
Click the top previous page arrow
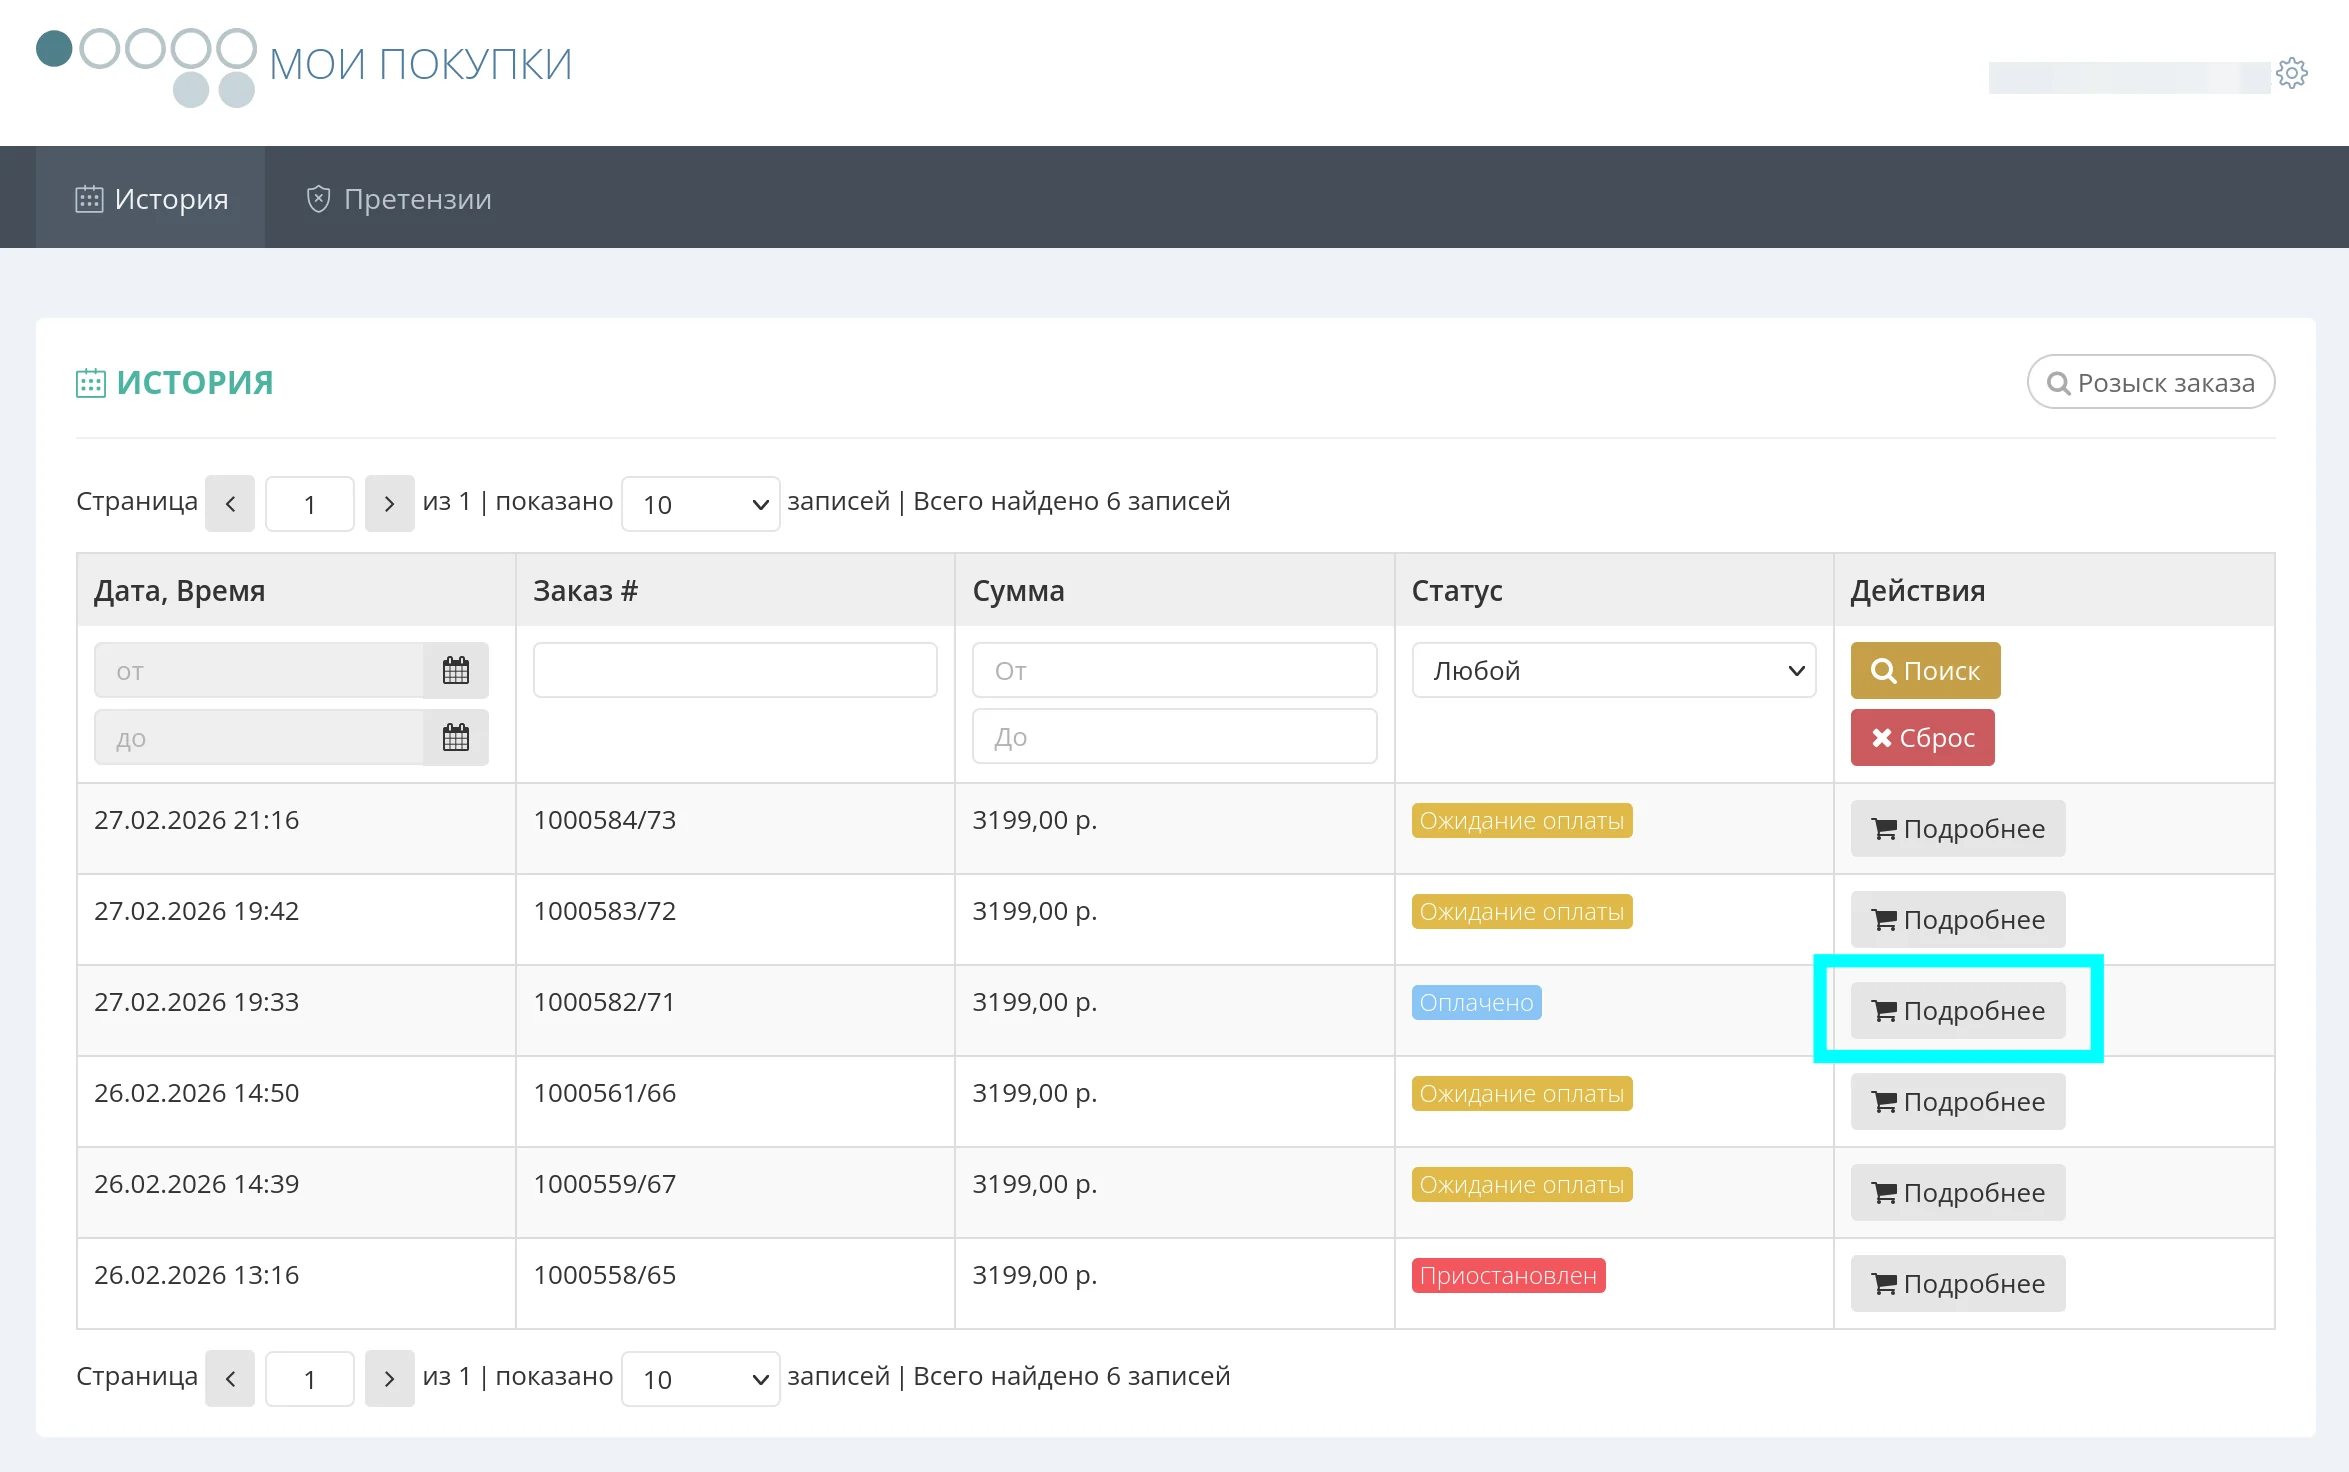pyautogui.click(x=230, y=504)
